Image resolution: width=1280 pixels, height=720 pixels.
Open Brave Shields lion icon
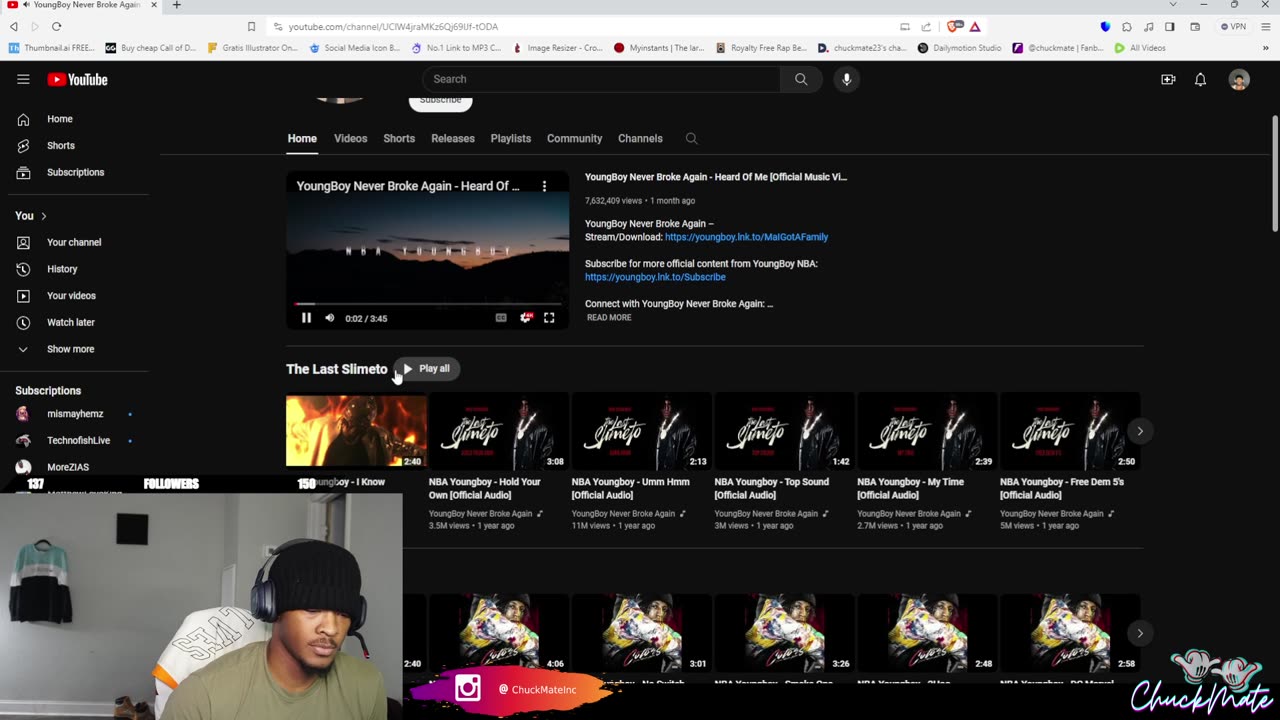point(952,27)
